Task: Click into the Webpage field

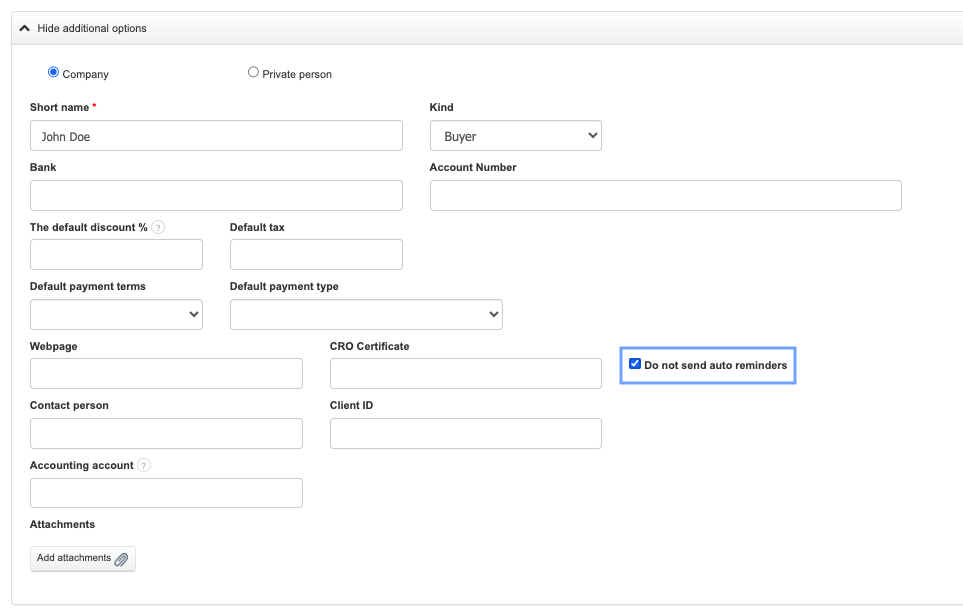Action: click(x=166, y=374)
